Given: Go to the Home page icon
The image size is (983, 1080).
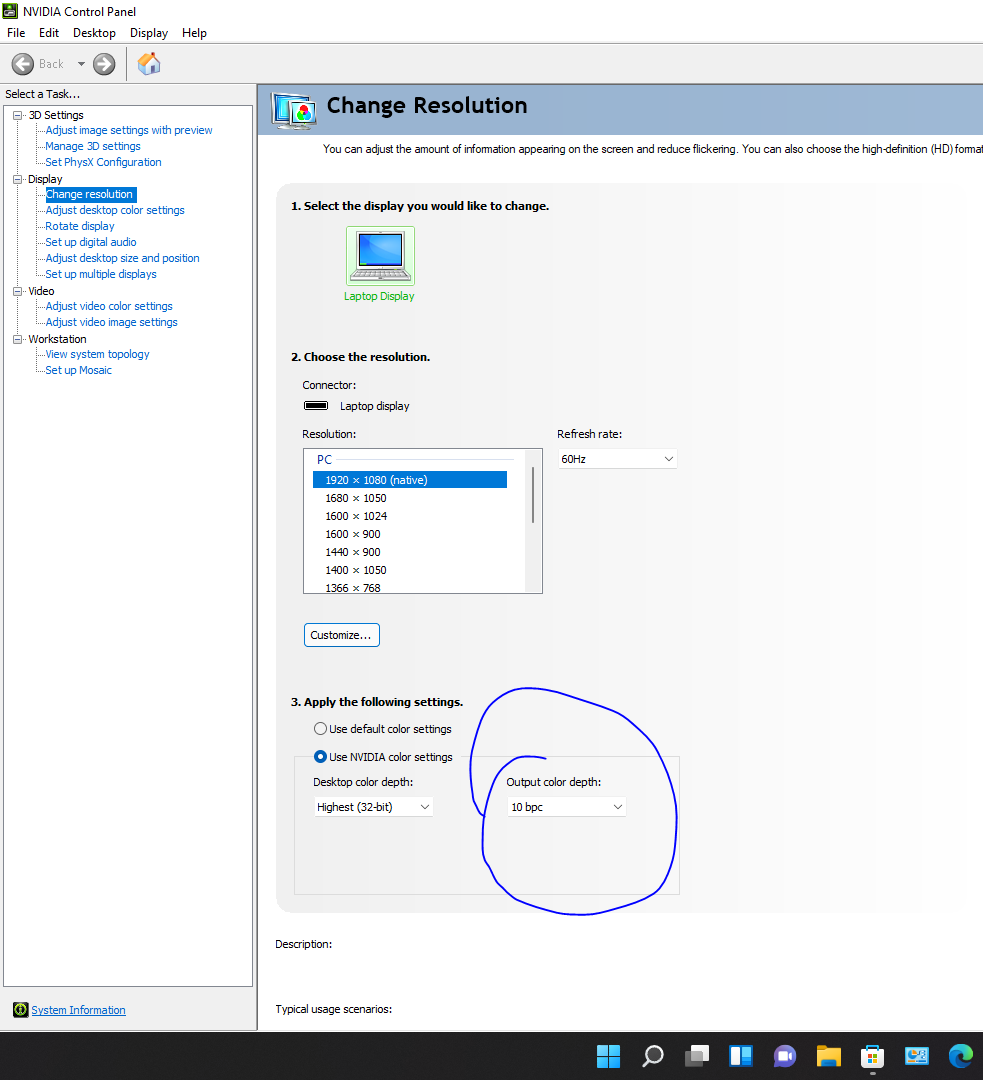Looking at the screenshot, I should coord(149,63).
